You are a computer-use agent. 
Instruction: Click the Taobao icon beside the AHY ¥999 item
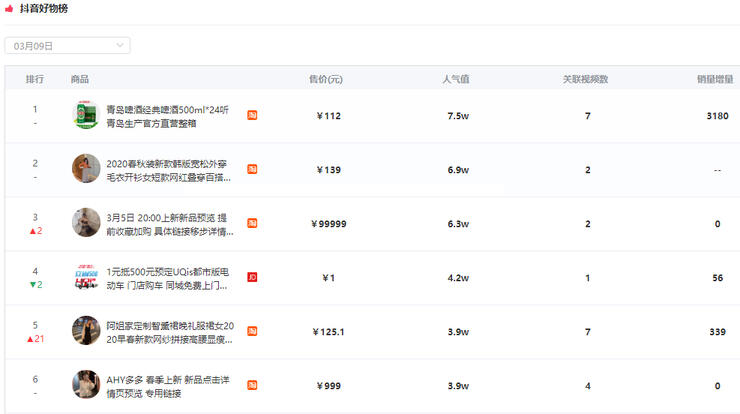(x=252, y=385)
